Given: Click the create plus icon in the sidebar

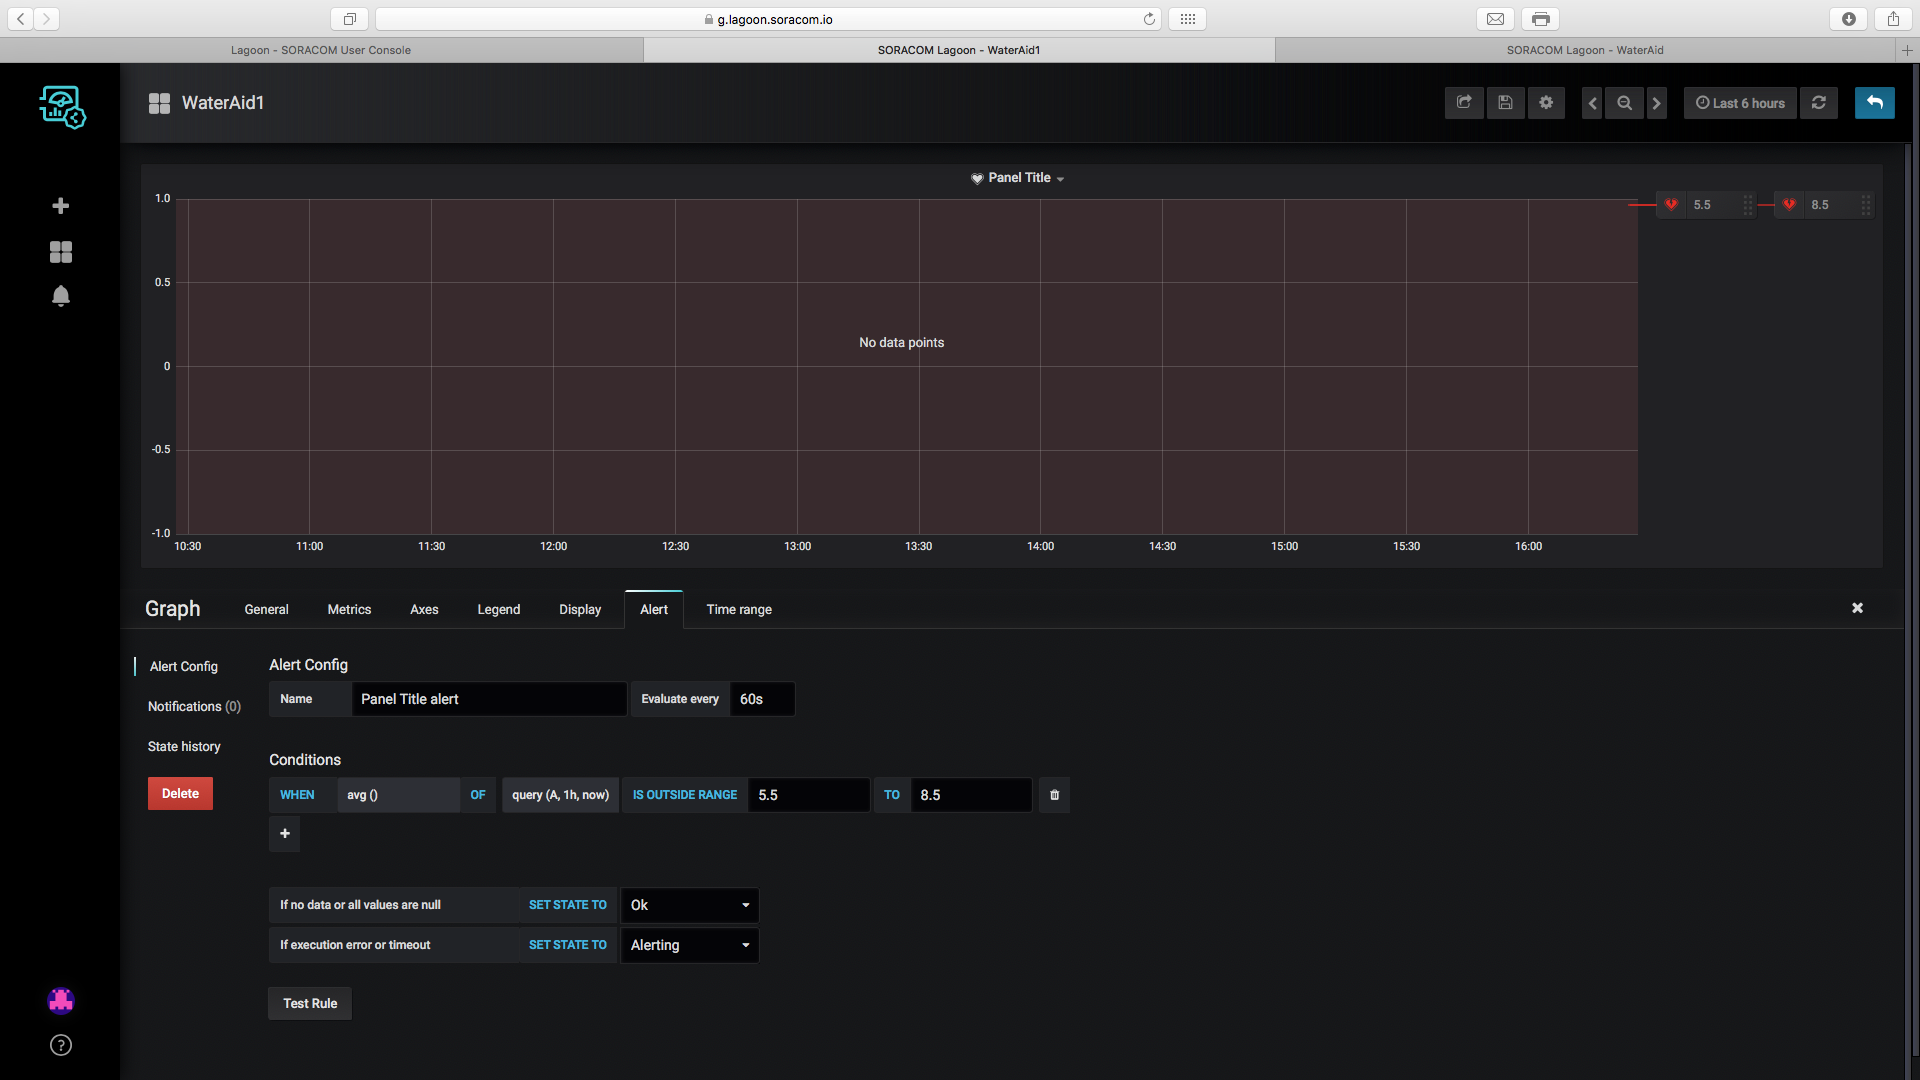Looking at the screenshot, I should coord(61,205).
